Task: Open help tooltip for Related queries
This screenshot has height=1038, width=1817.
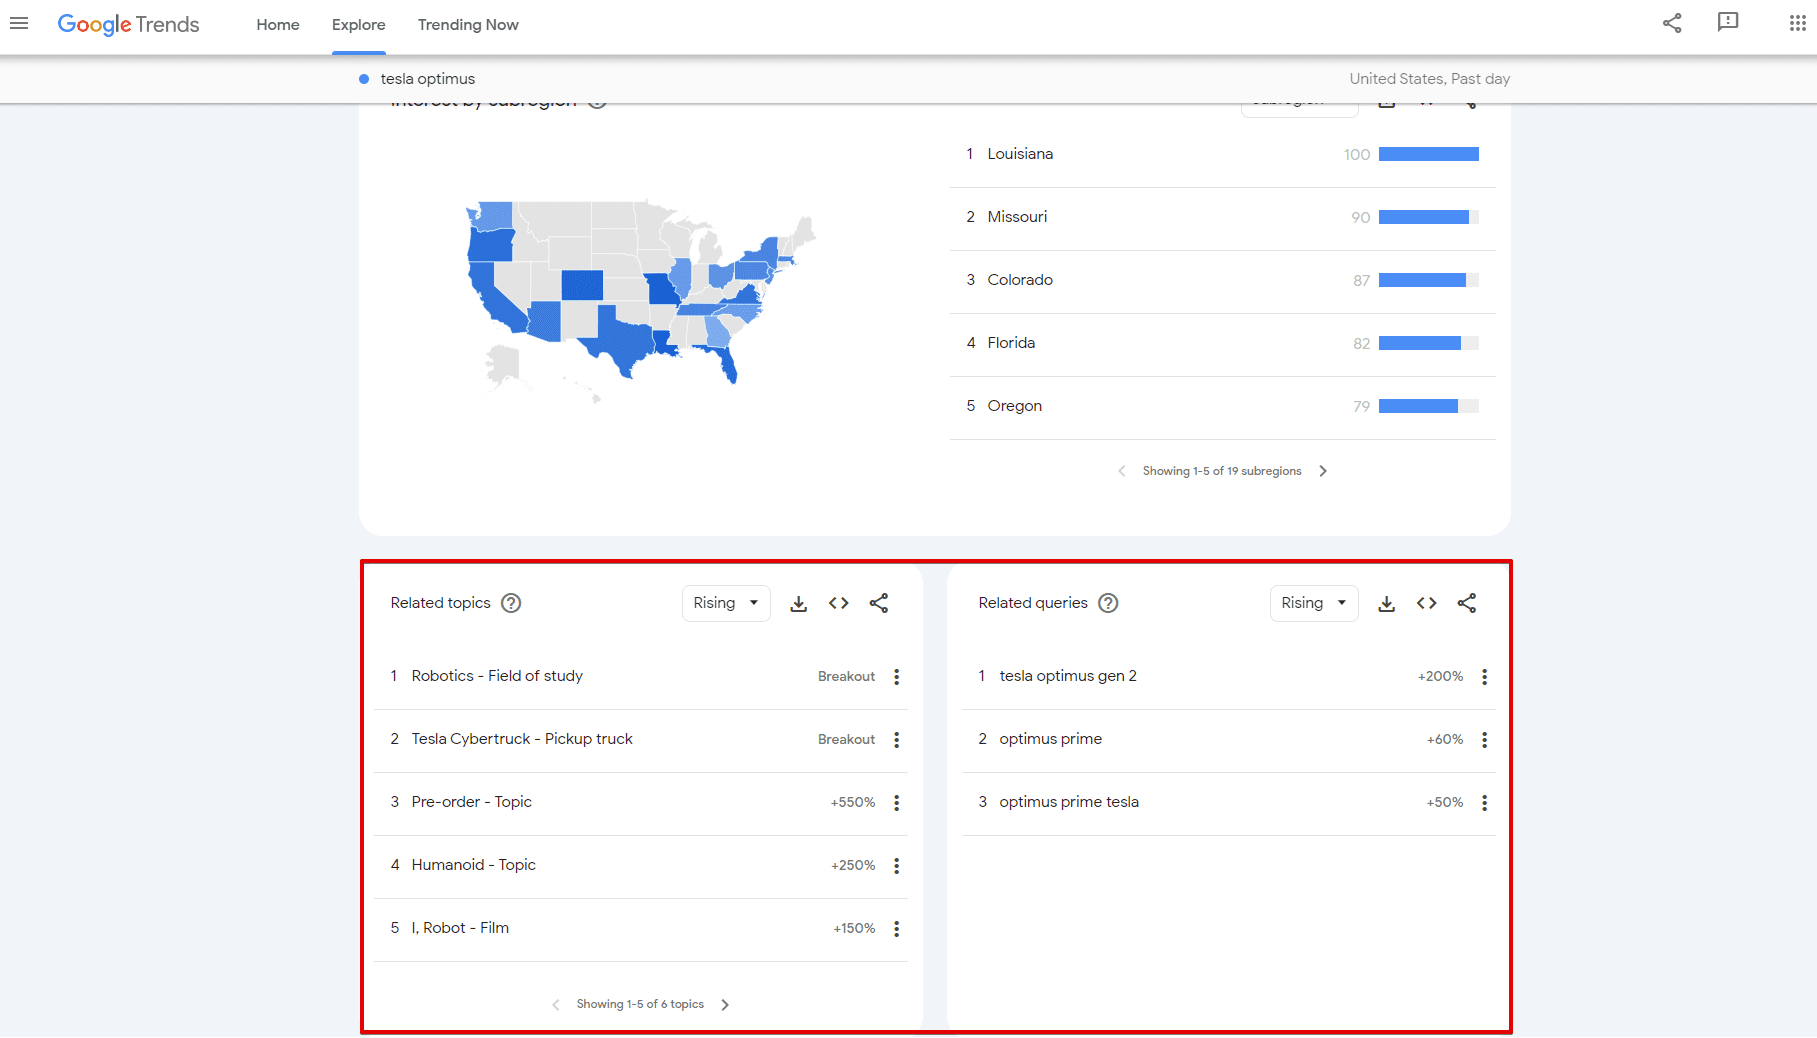Action: [1108, 603]
